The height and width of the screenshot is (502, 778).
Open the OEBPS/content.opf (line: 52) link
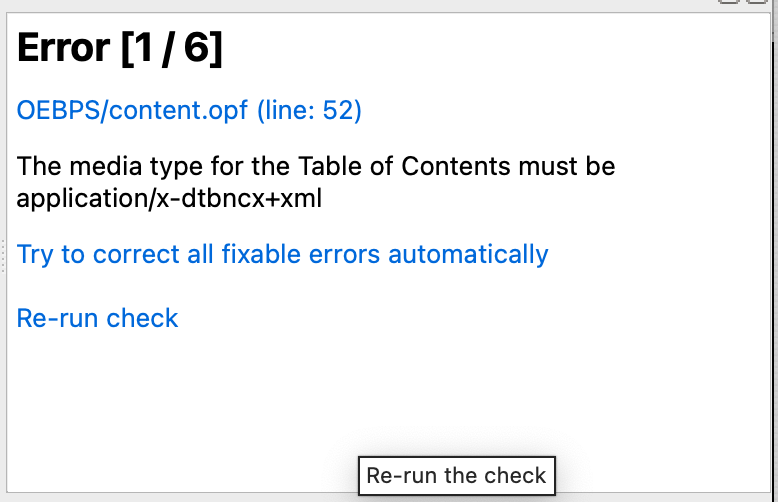point(189,110)
